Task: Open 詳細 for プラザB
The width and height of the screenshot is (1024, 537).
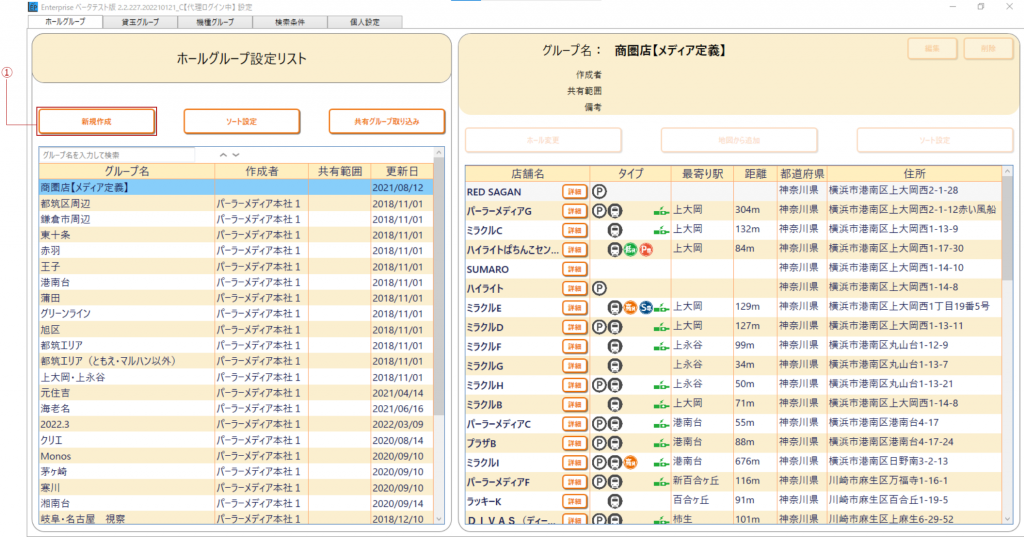Action: (x=575, y=443)
